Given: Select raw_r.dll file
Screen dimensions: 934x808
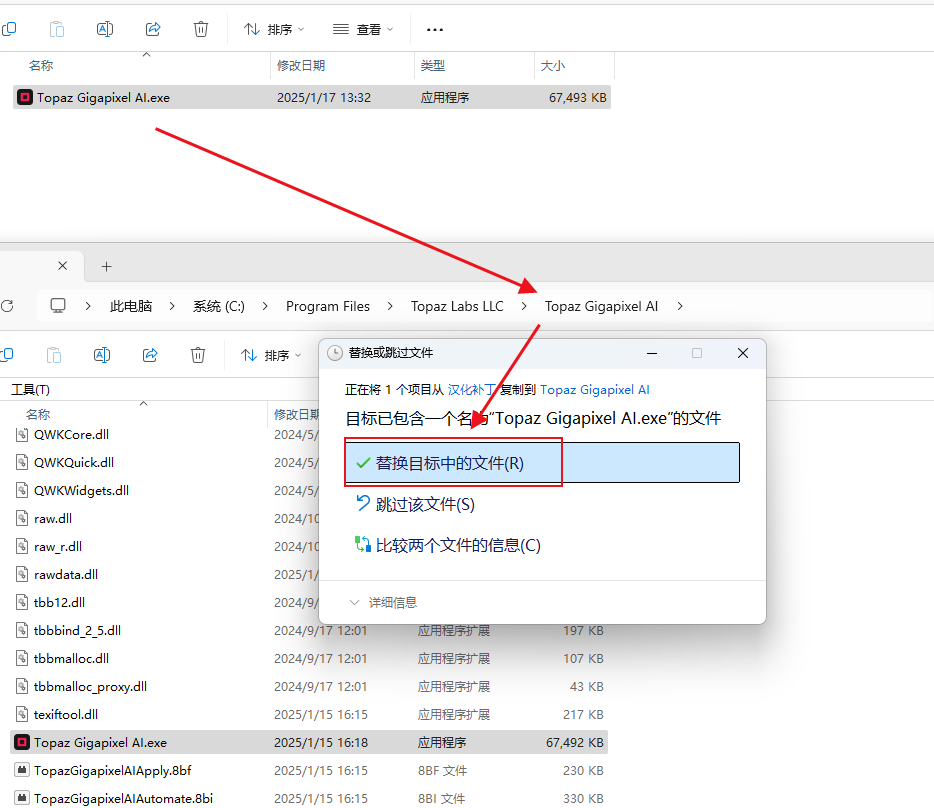Looking at the screenshot, I should (58, 546).
